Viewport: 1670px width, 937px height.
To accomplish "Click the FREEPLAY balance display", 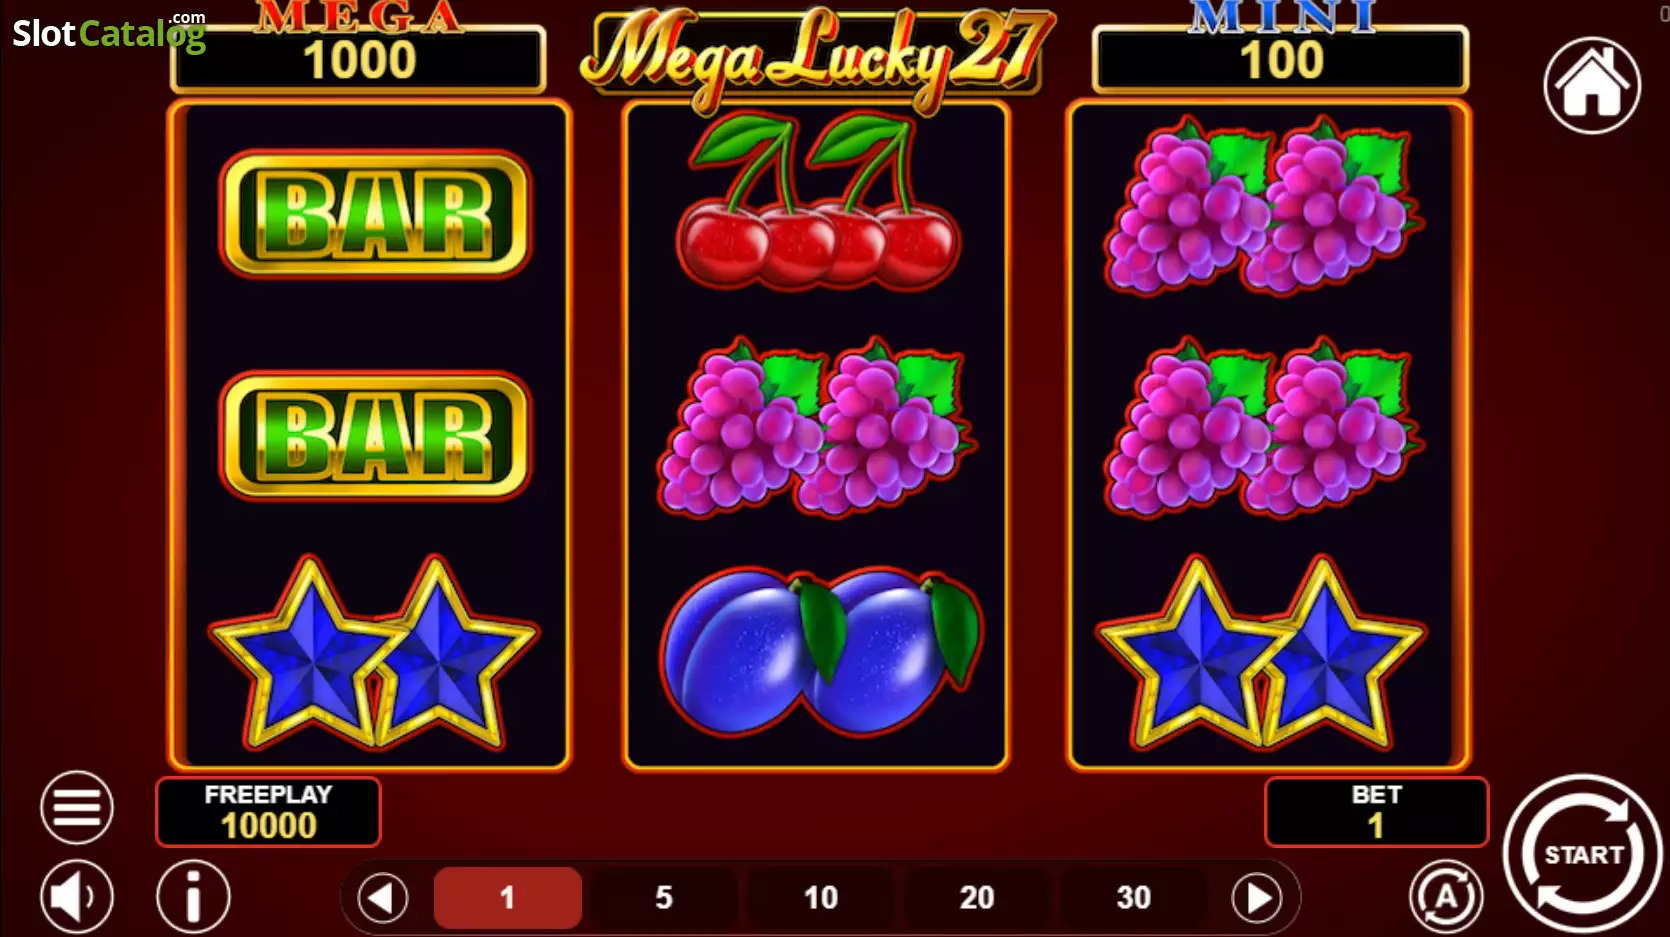I will (x=268, y=812).
